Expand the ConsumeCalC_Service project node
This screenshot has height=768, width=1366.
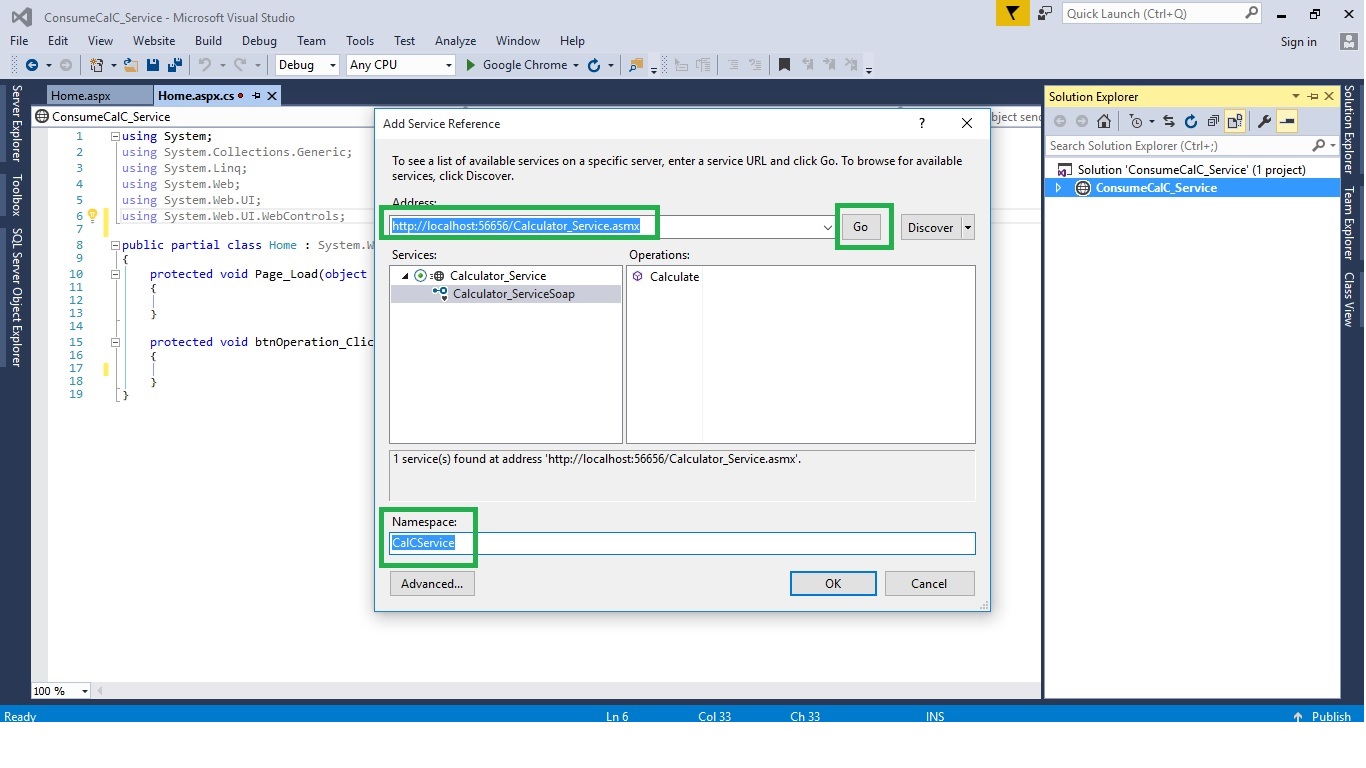click(x=1059, y=187)
